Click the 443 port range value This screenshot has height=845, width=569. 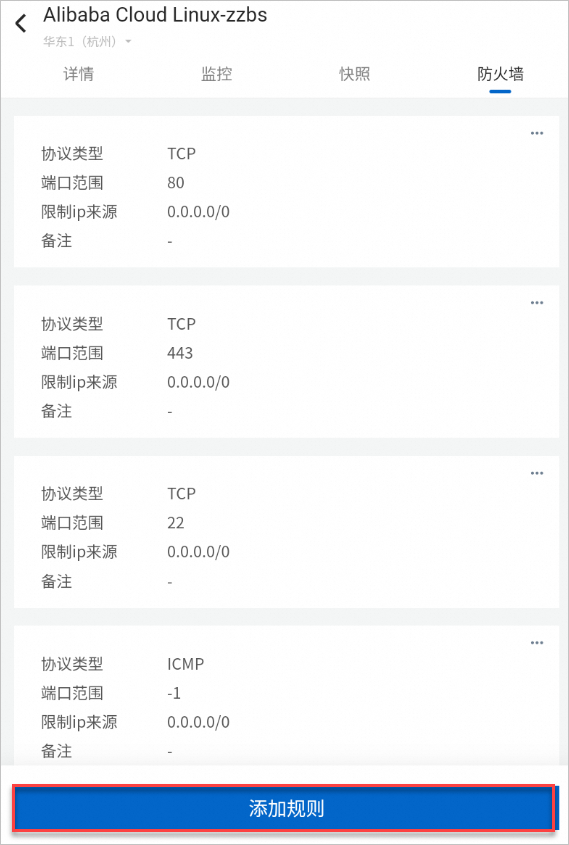(x=180, y=354)
